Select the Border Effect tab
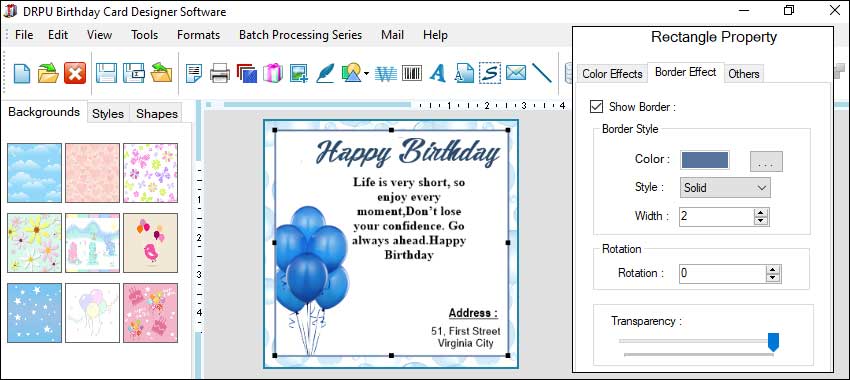The width and height of the screenshot is (850, 380). click(x=686, y=72)
